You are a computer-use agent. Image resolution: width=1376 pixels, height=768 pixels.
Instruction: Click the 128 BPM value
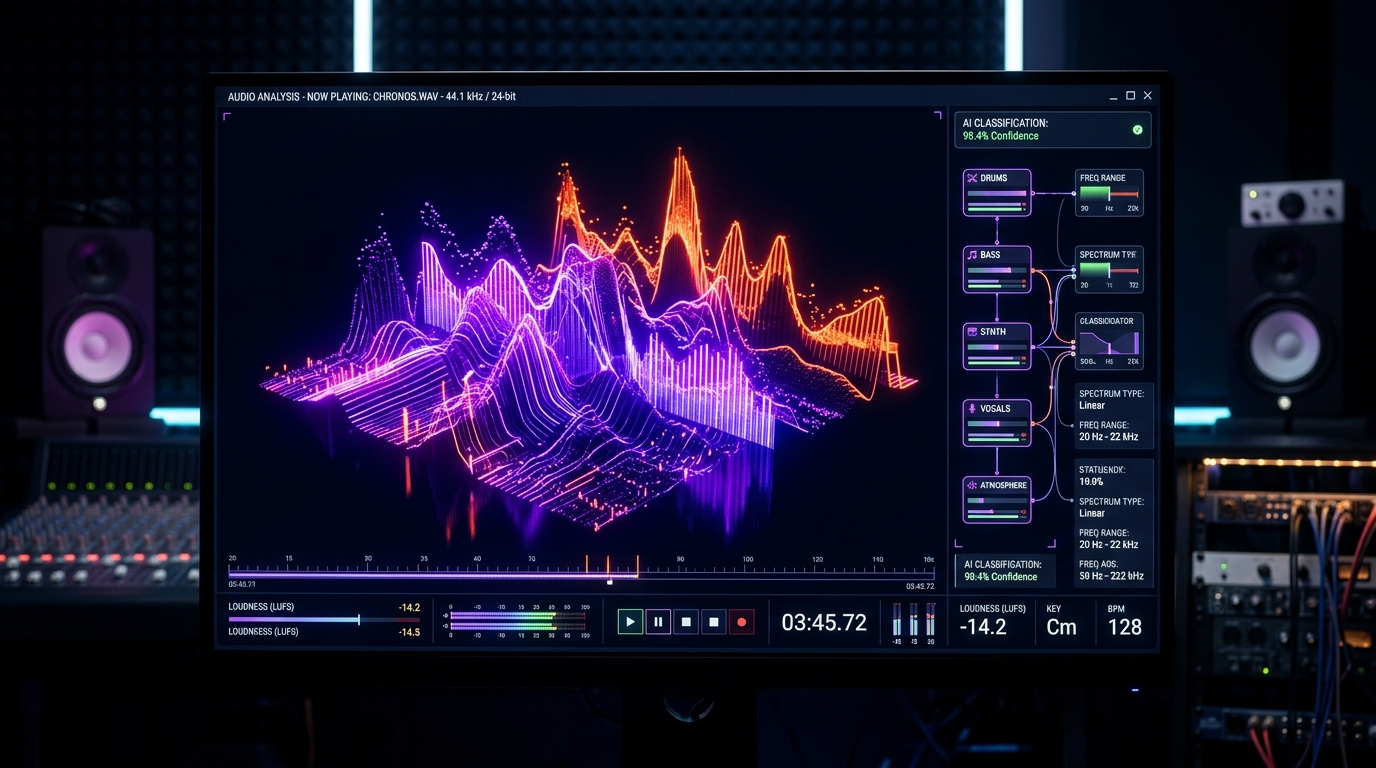1125,627
